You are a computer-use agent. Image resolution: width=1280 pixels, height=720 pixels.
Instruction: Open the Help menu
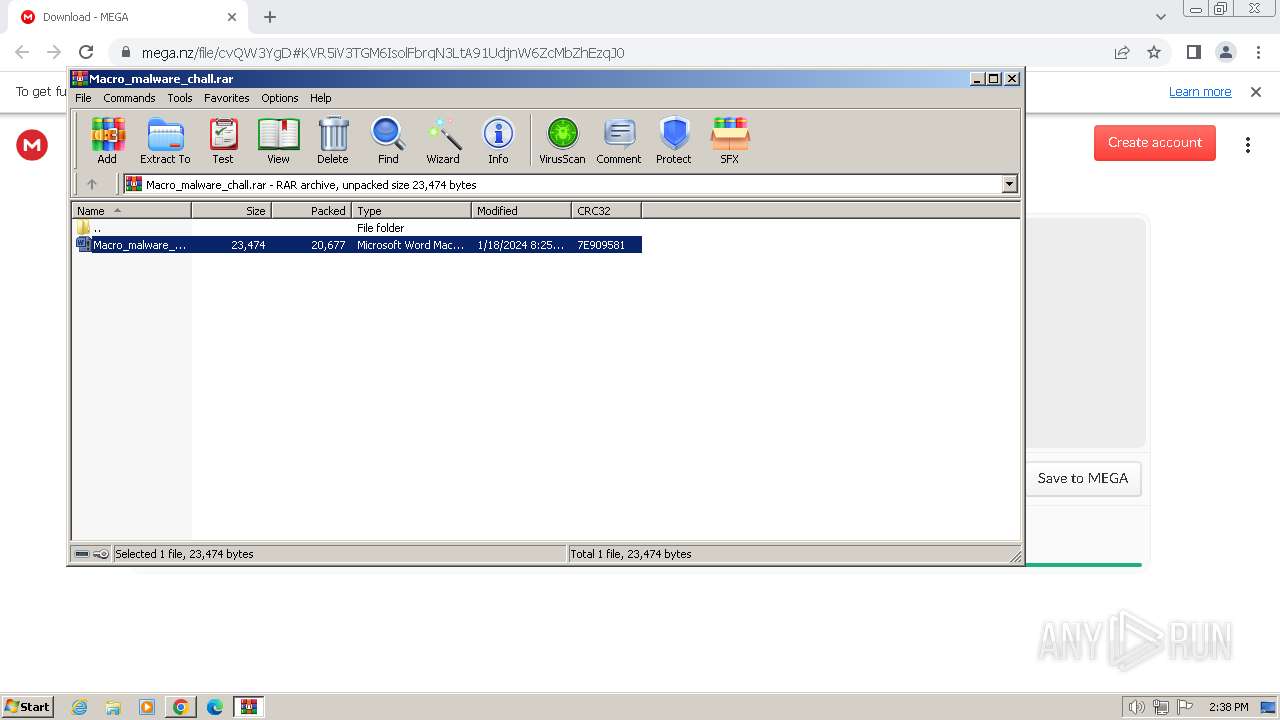click(x=320, y=98)
